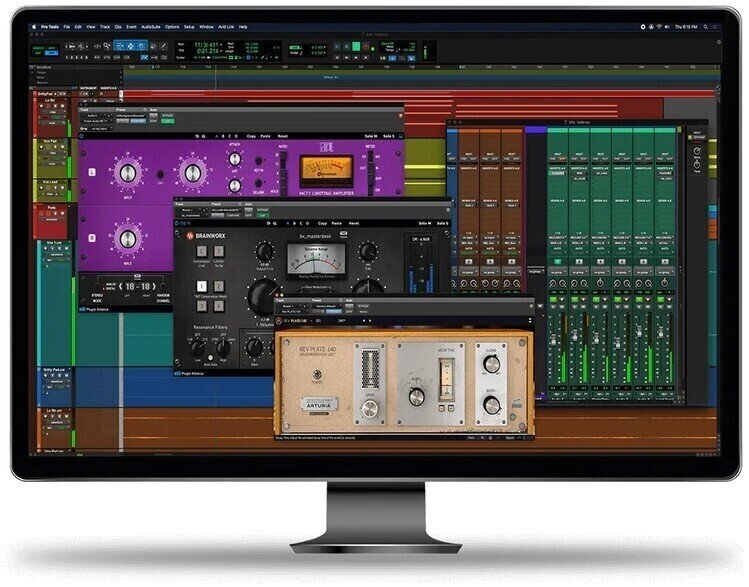Click the green Play transport button

click(x=356, y=47)
